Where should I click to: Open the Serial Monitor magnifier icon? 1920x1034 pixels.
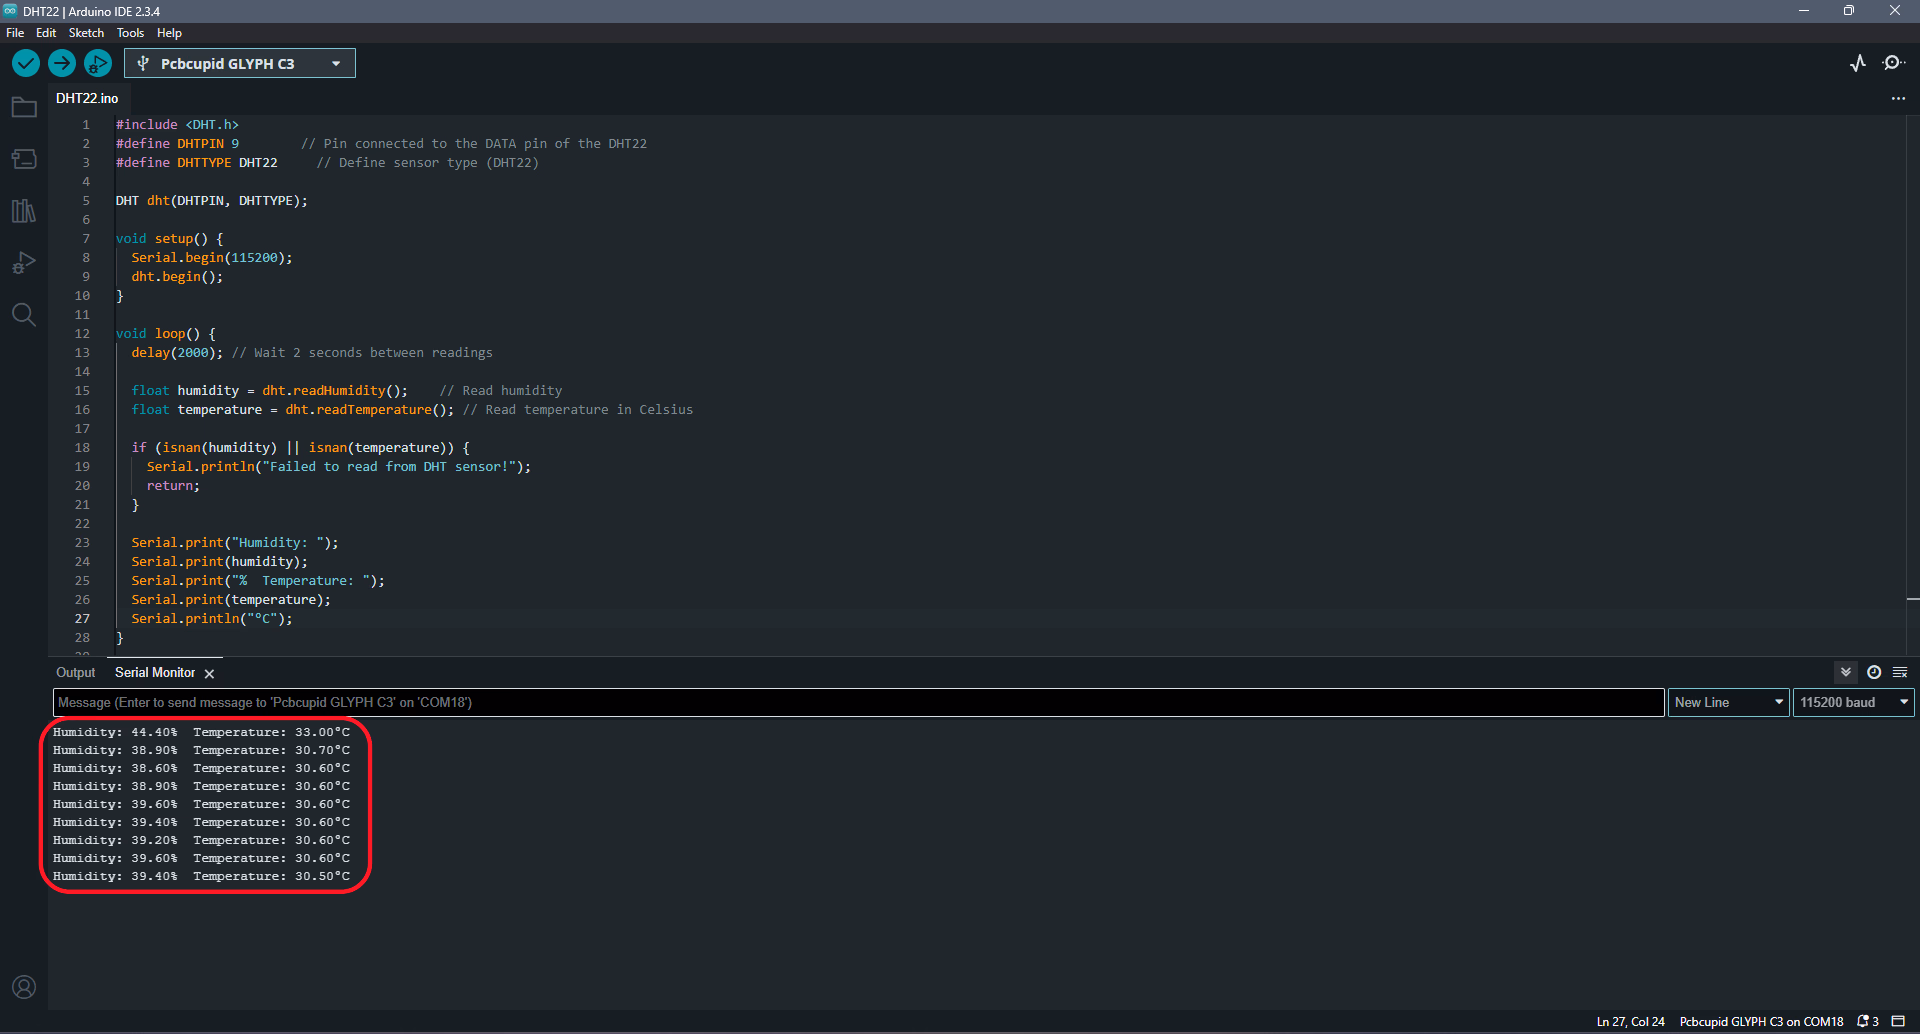tap(1894, 63)
